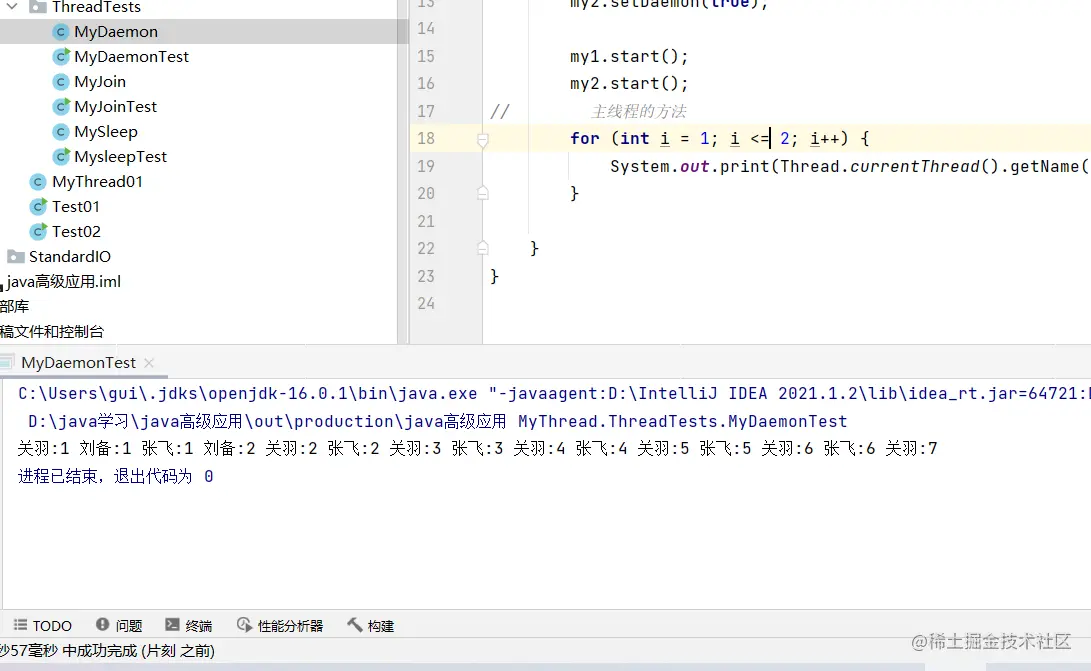Click the MyDaemon class icon

pos(61,32)
